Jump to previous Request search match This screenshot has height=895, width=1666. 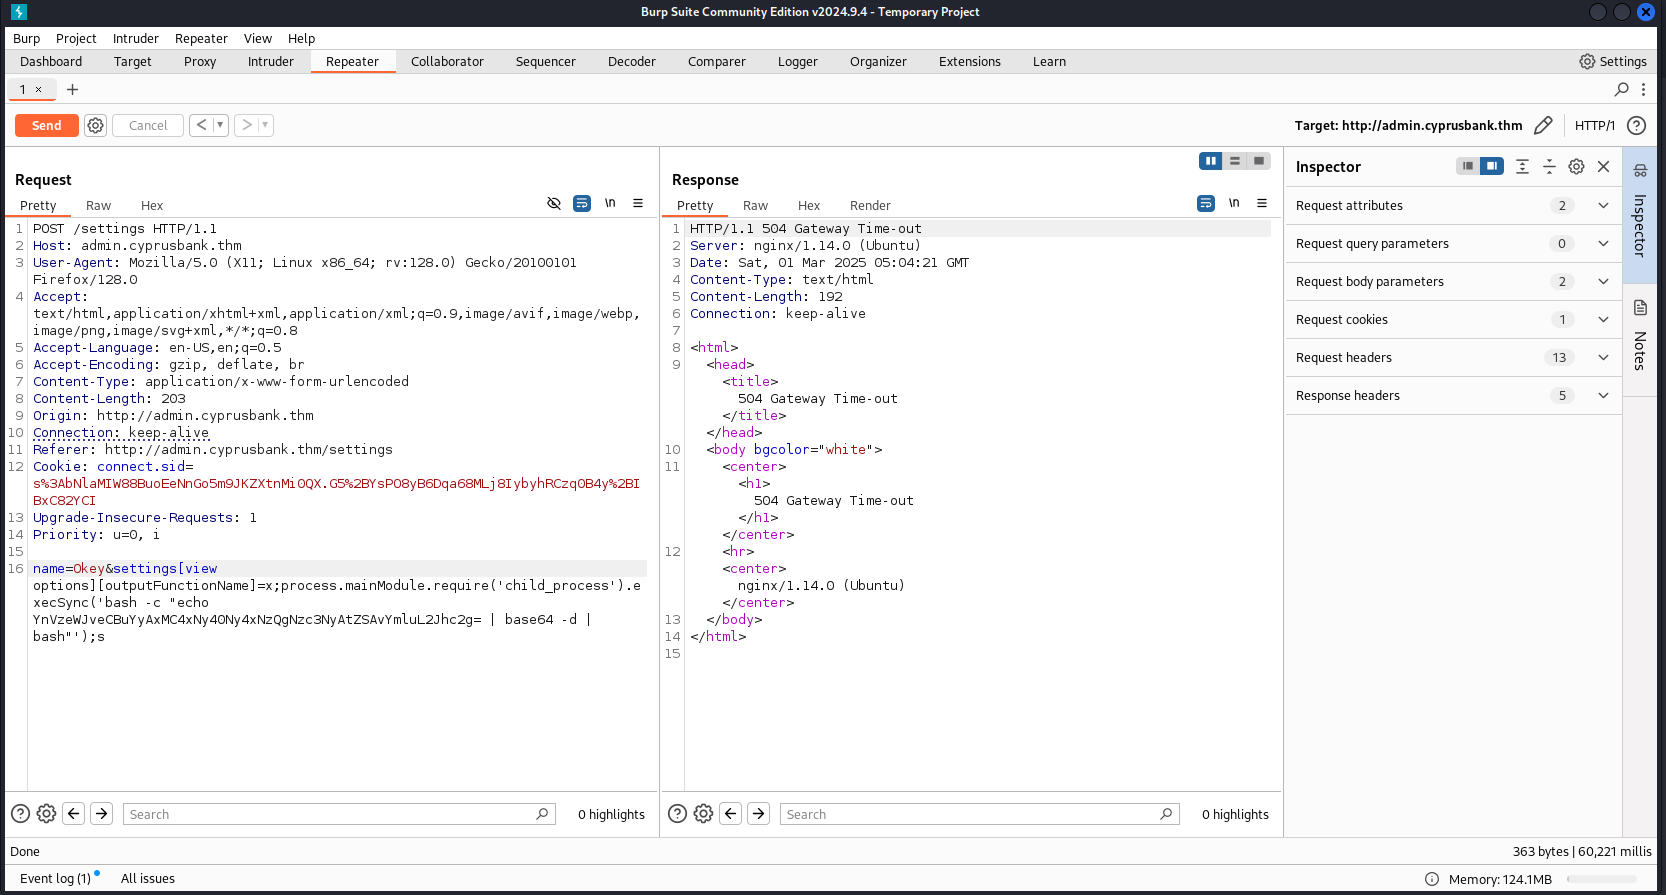pyautogui.click(x=74, y=813)
